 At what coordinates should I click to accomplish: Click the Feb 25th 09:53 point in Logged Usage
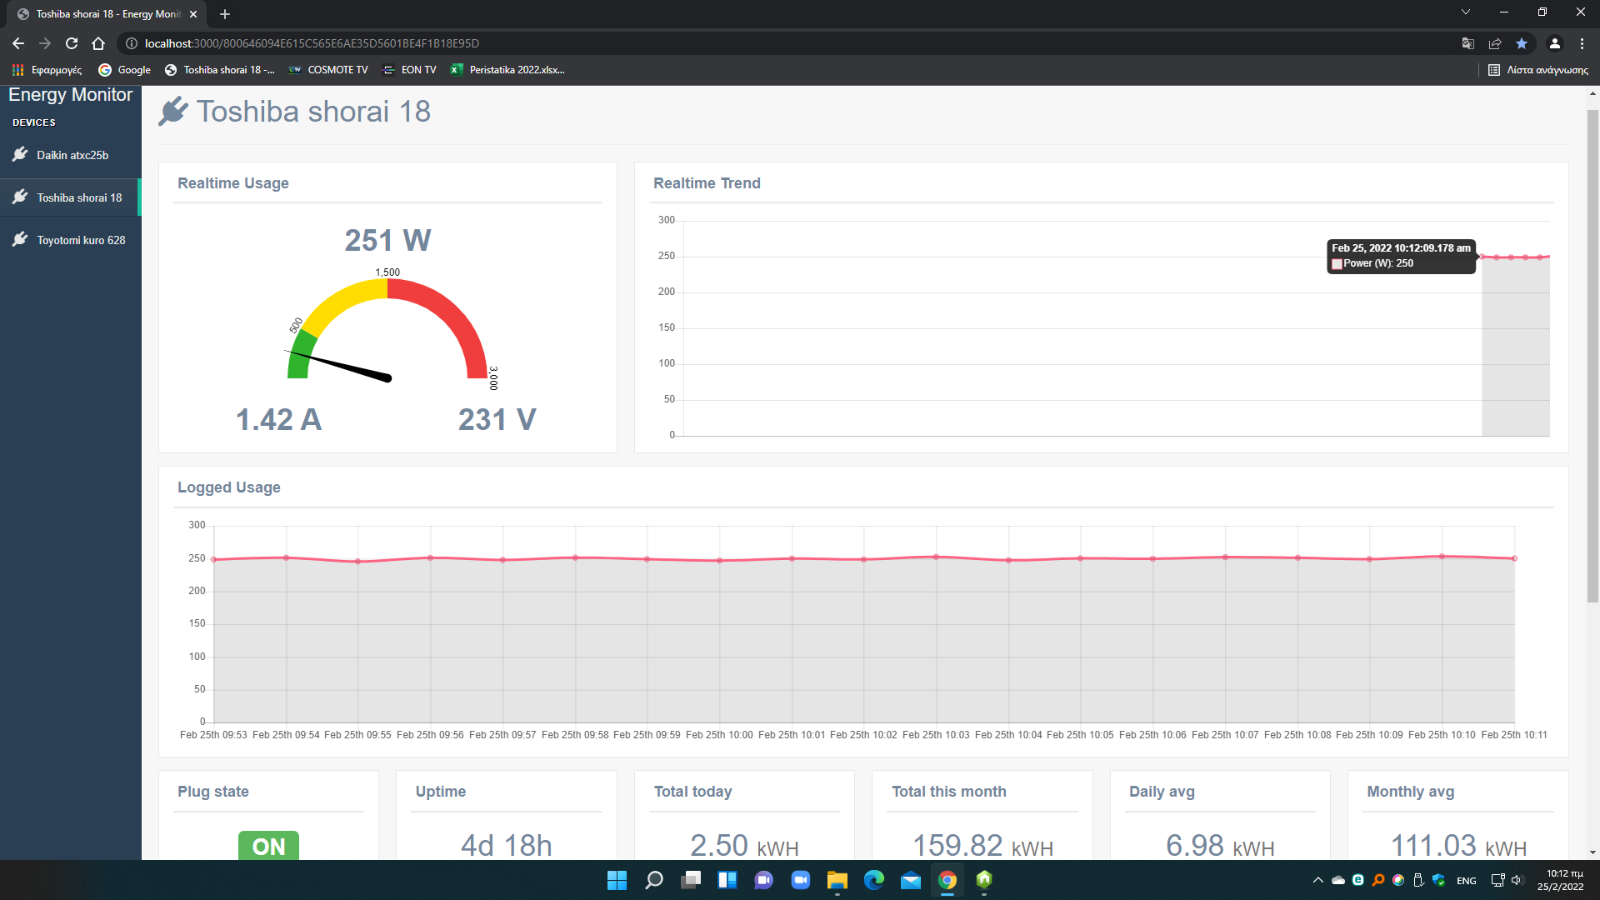[x=214, y=559]
